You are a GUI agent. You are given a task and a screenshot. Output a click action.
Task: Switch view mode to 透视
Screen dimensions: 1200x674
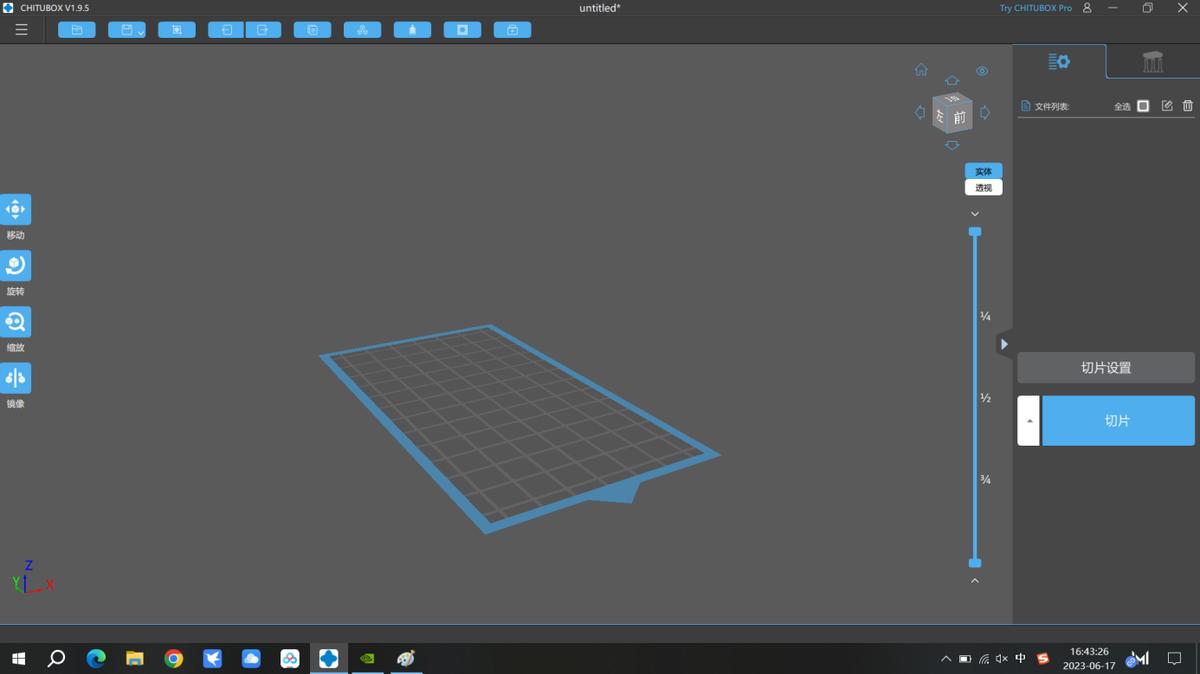pos(982,187)
